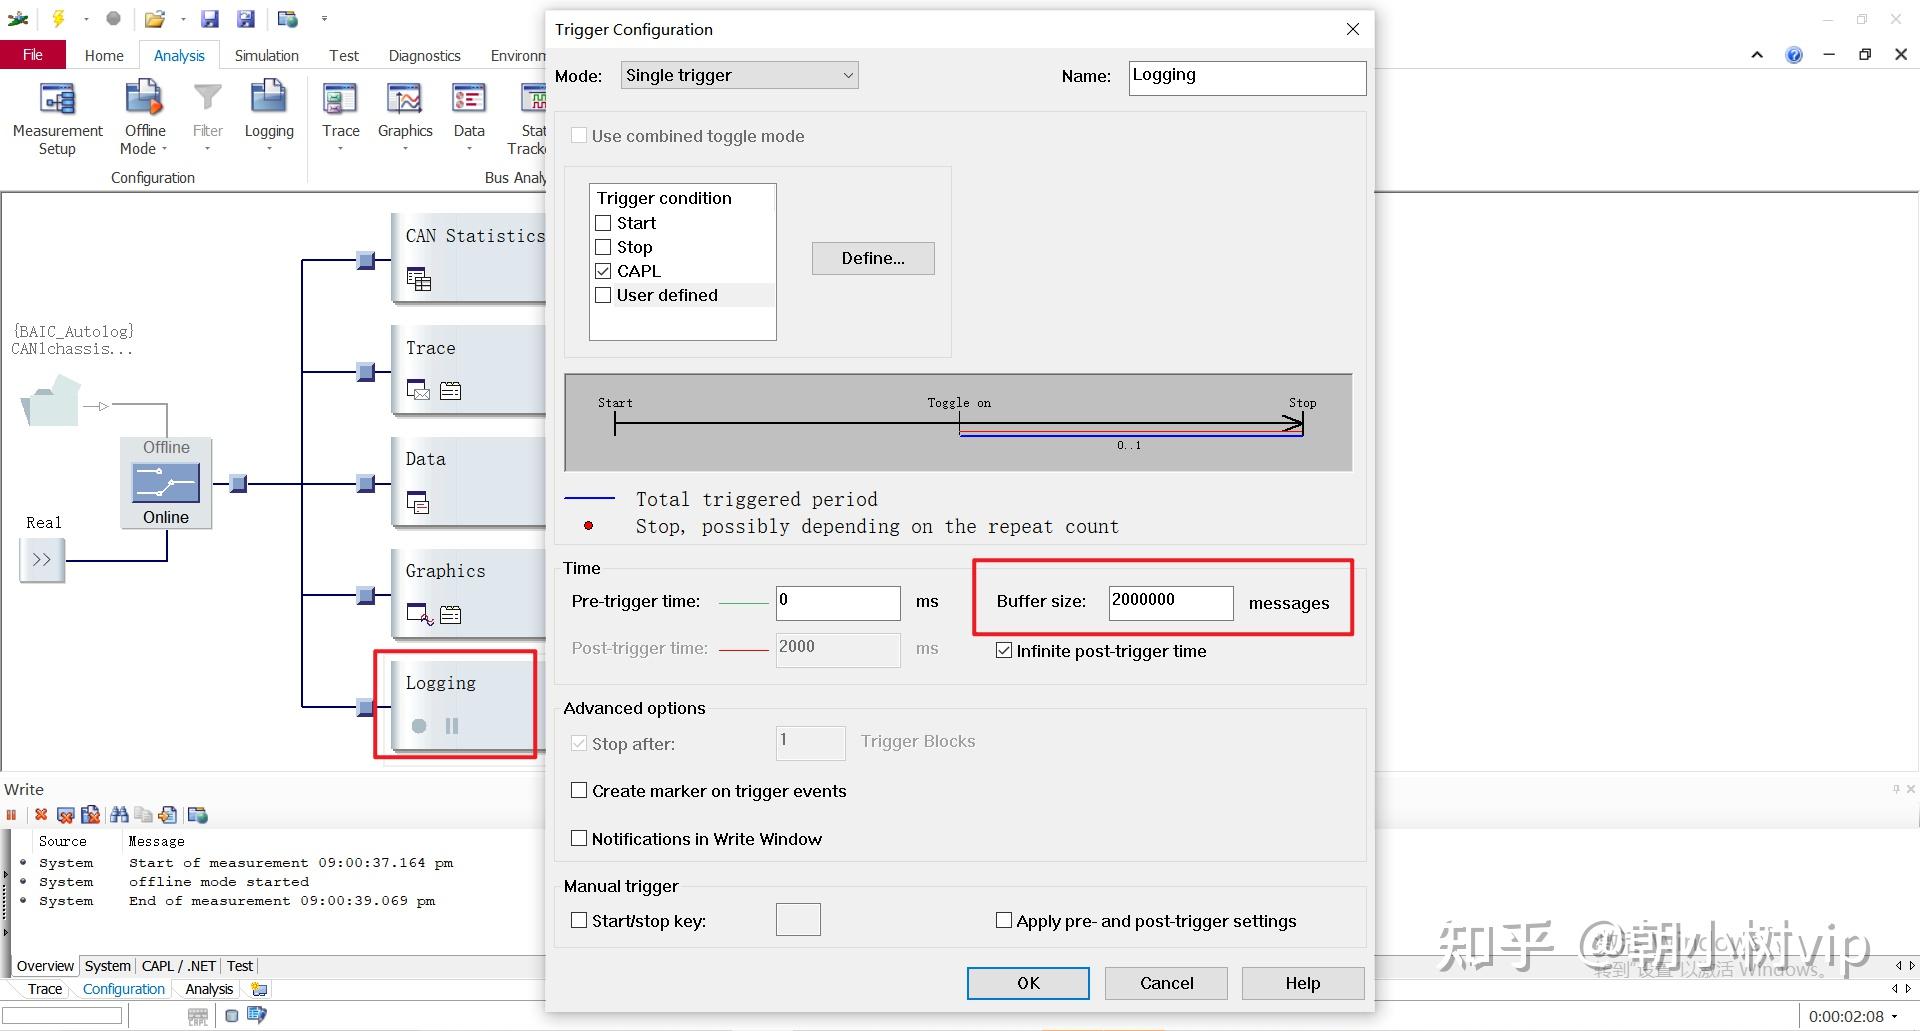The image size is (1920, 1031).
Task: Check the Start/stop key checkbox
Action: tap(579, 921)
